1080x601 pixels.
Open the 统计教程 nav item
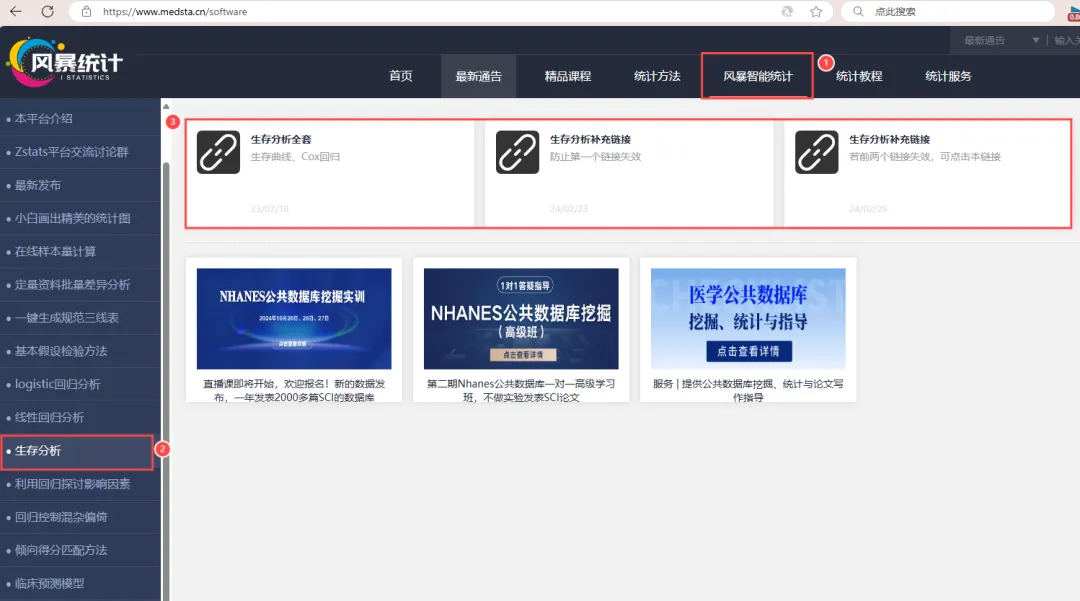(859, 76)
